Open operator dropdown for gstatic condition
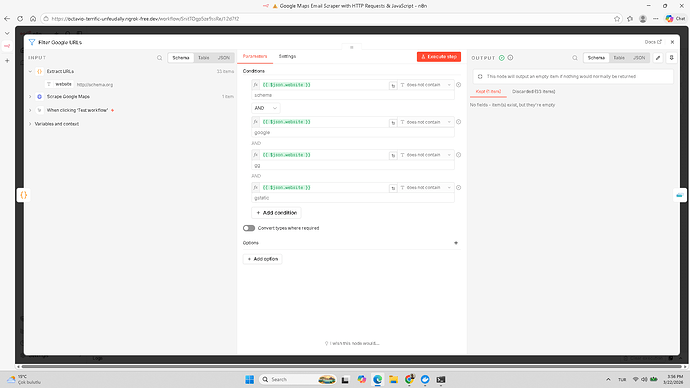The width and height of the screenshot is (690, 388). [426, 187]
